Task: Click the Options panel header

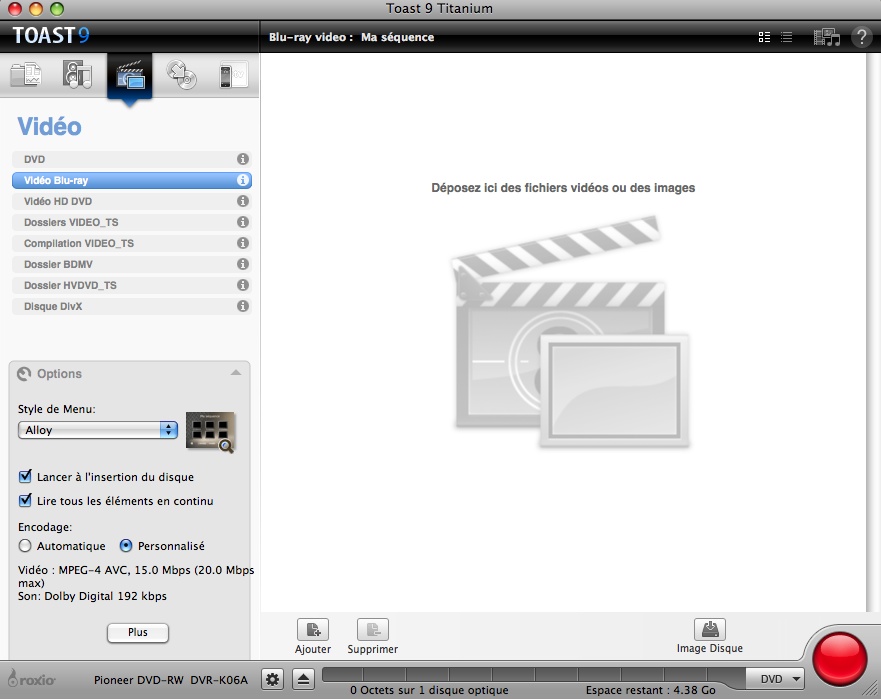Action: pyautogui.click(x=129, y=373)
